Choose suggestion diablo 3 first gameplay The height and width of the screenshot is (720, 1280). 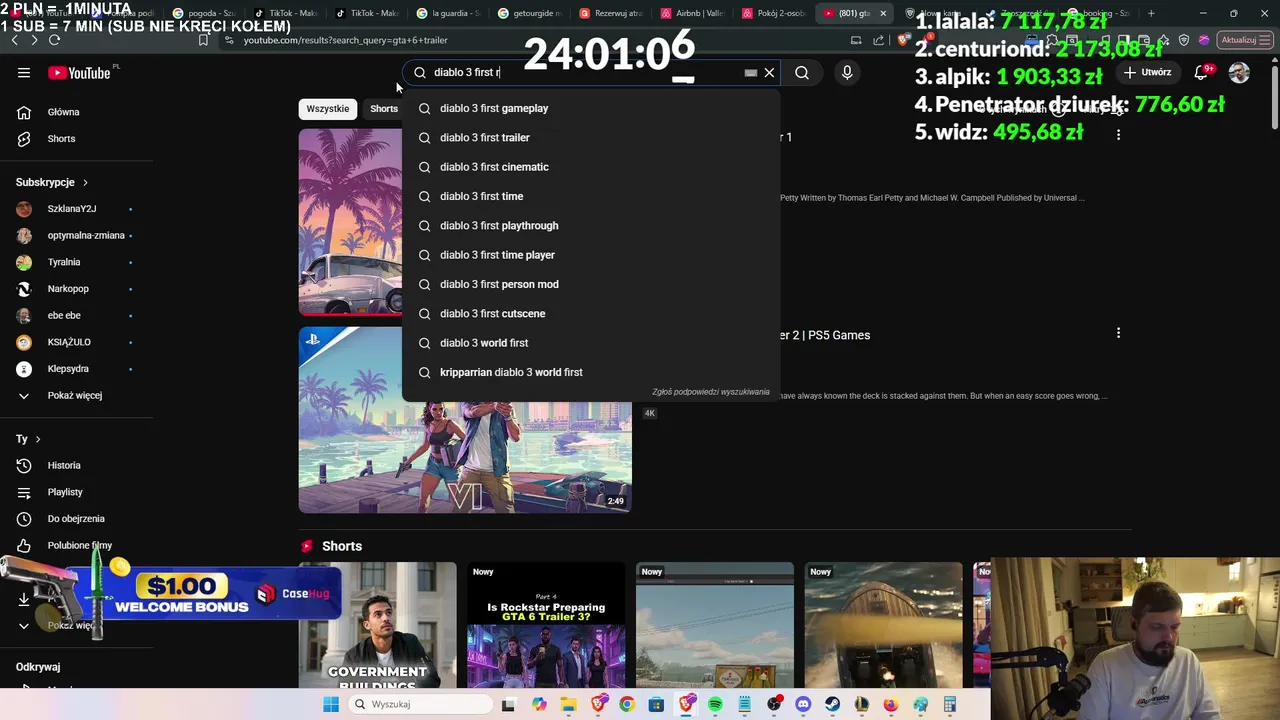[591, 108]
